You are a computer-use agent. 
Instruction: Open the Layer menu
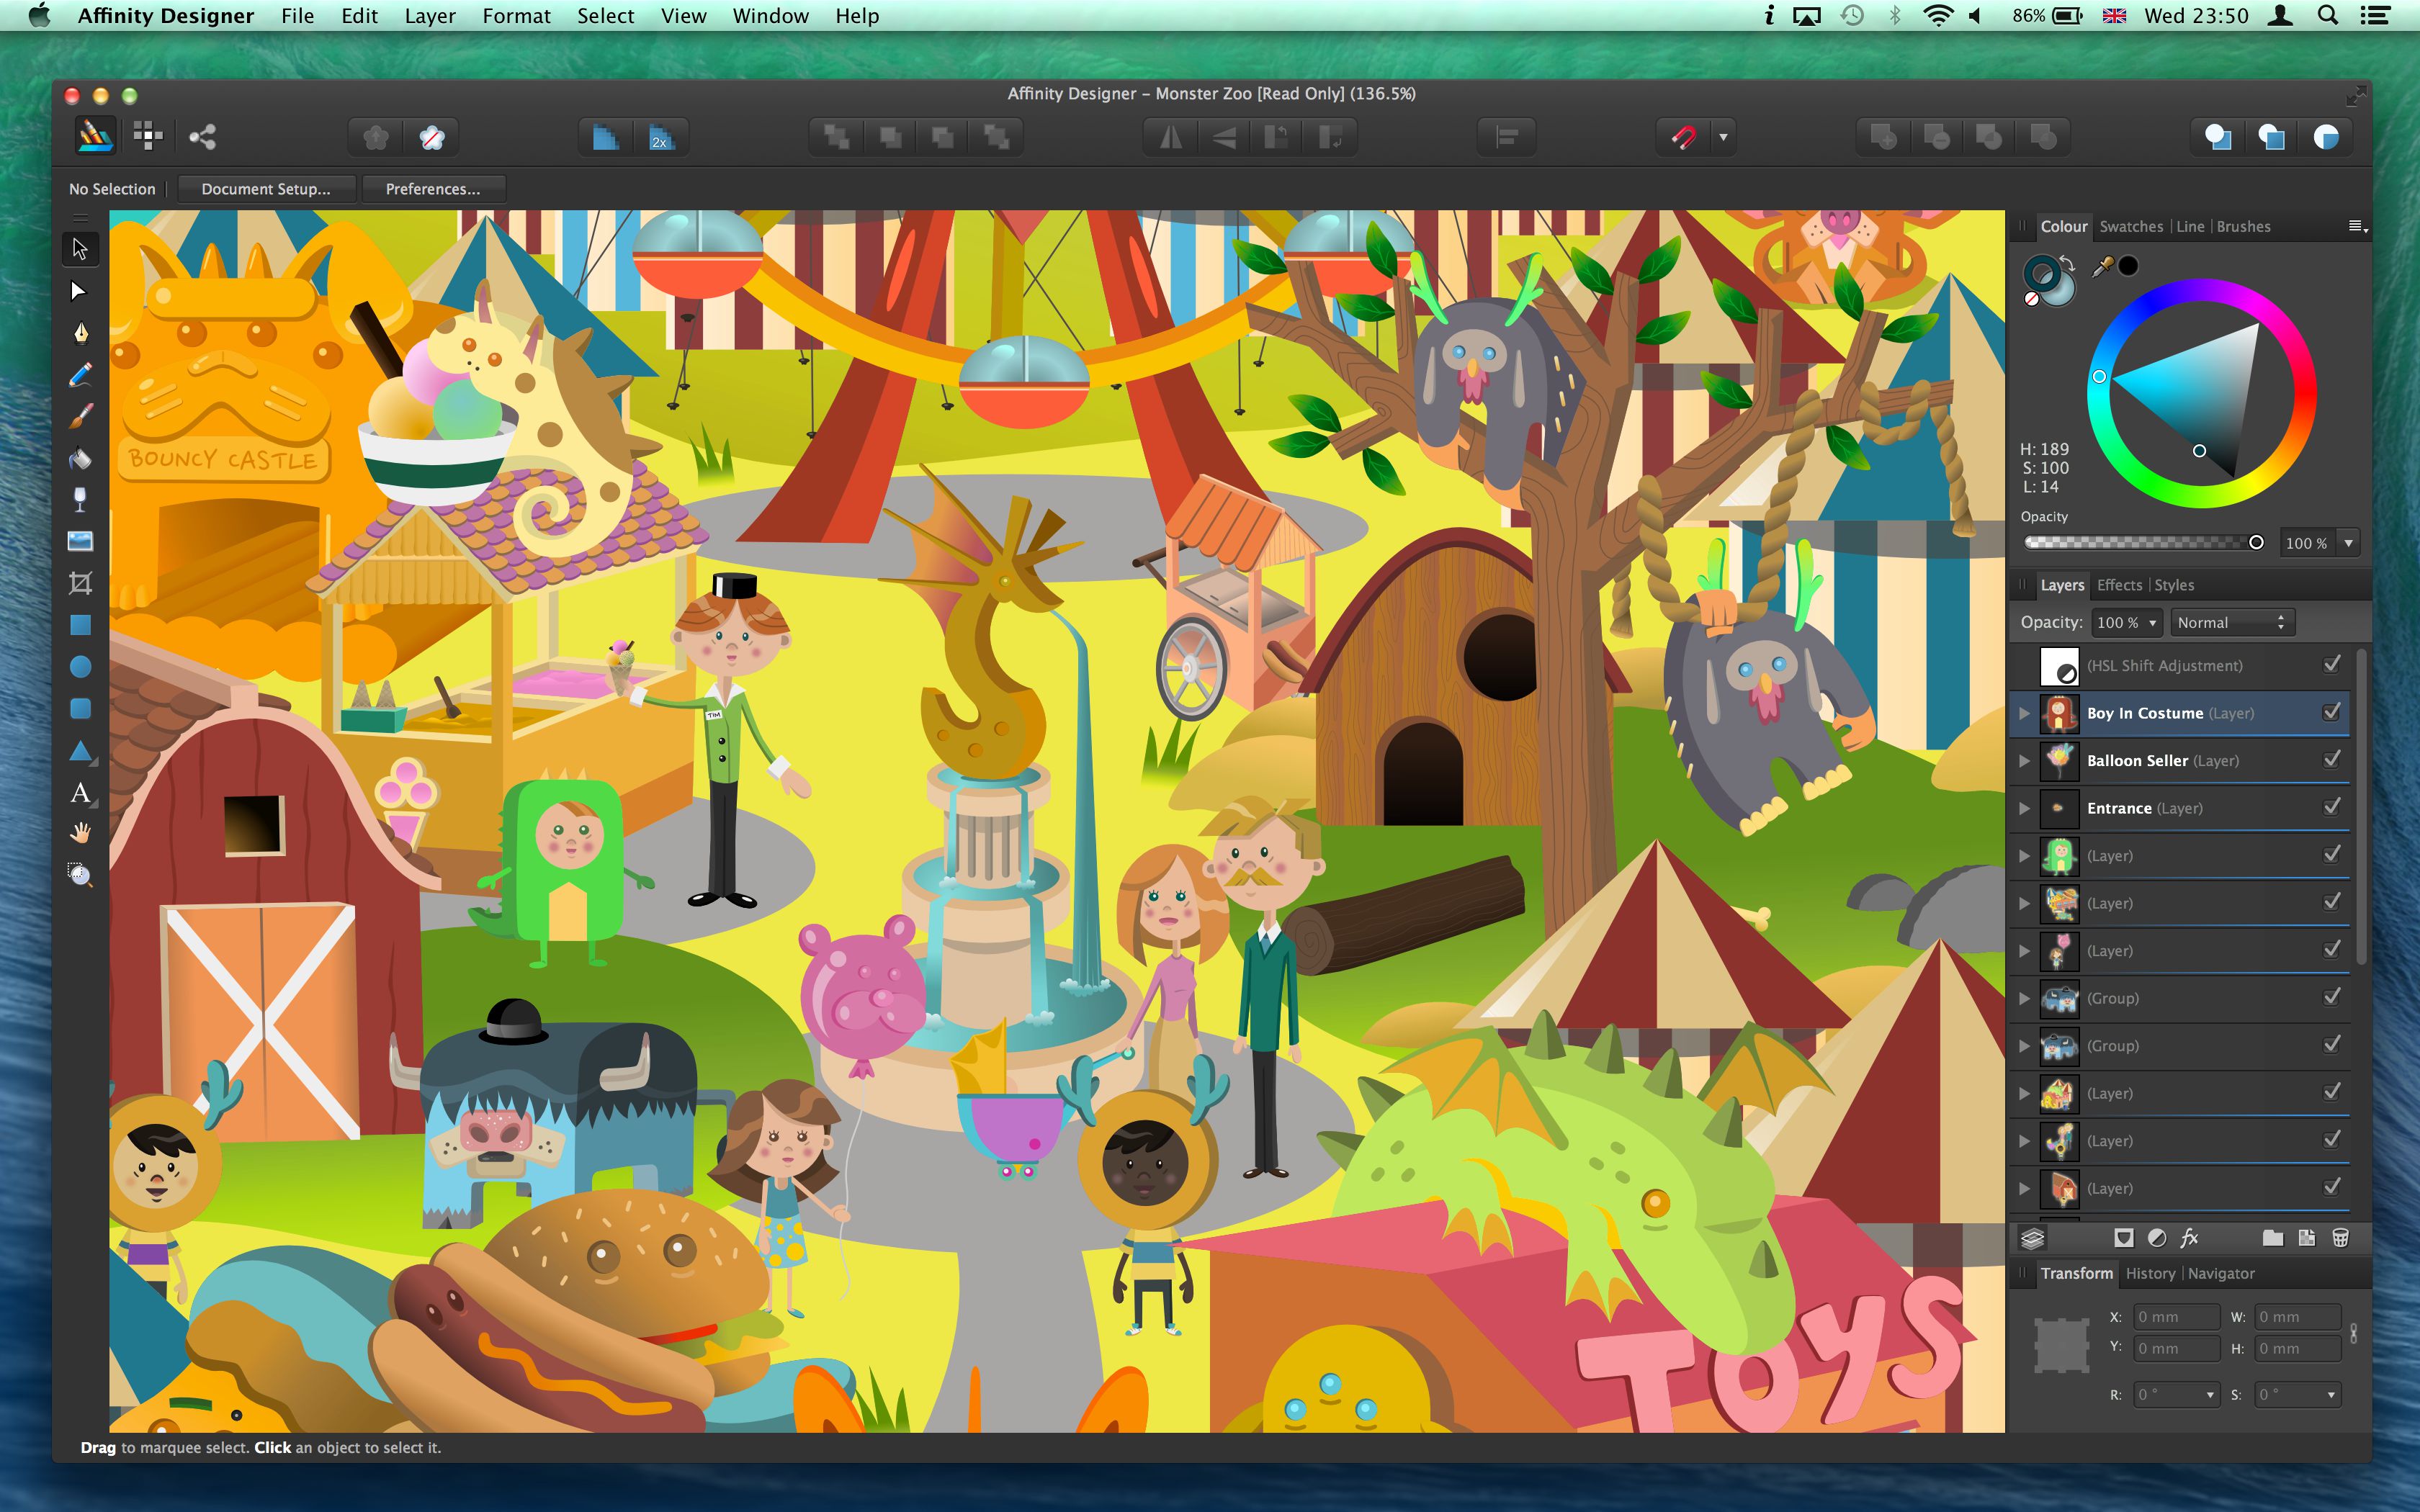[x=429, y=16]
